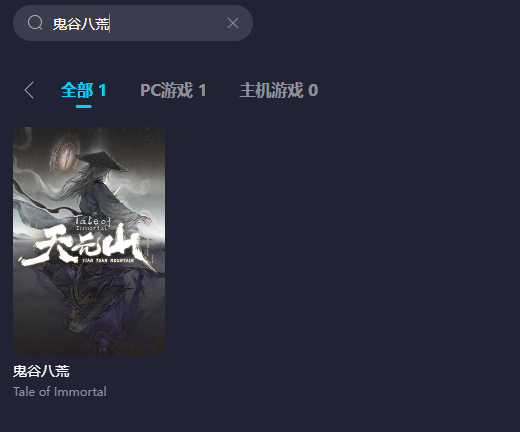Click the empty area of the search bar
520x432 pixels.
coord(167,23)
